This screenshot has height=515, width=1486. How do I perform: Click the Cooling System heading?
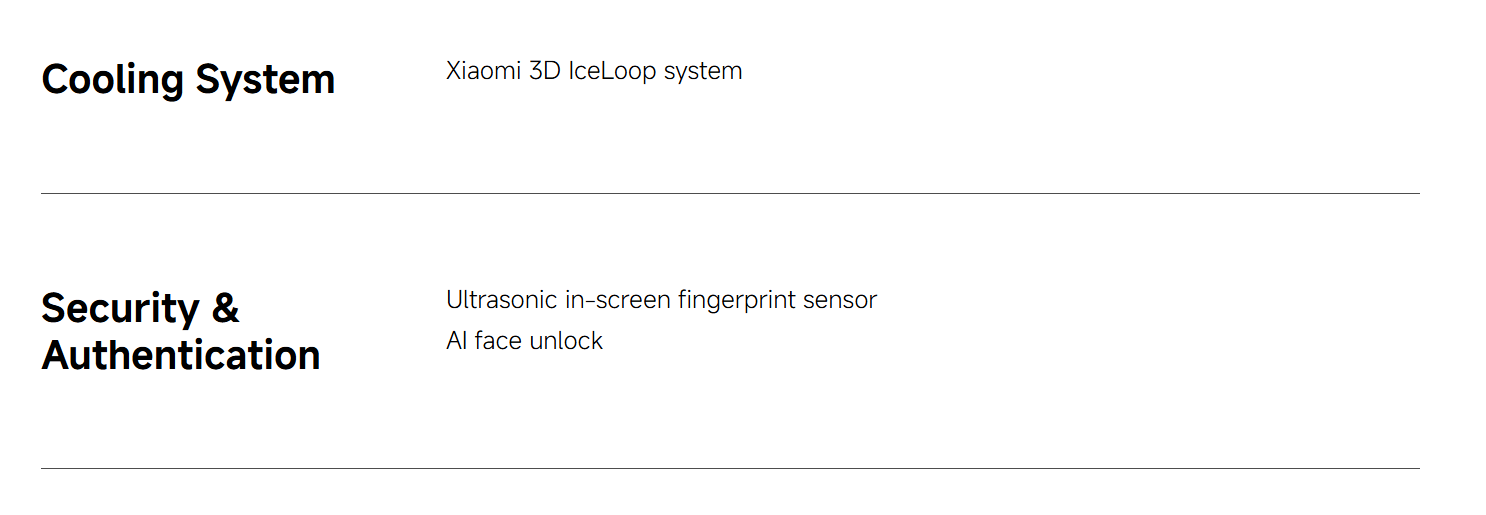[x=188, y=80]
